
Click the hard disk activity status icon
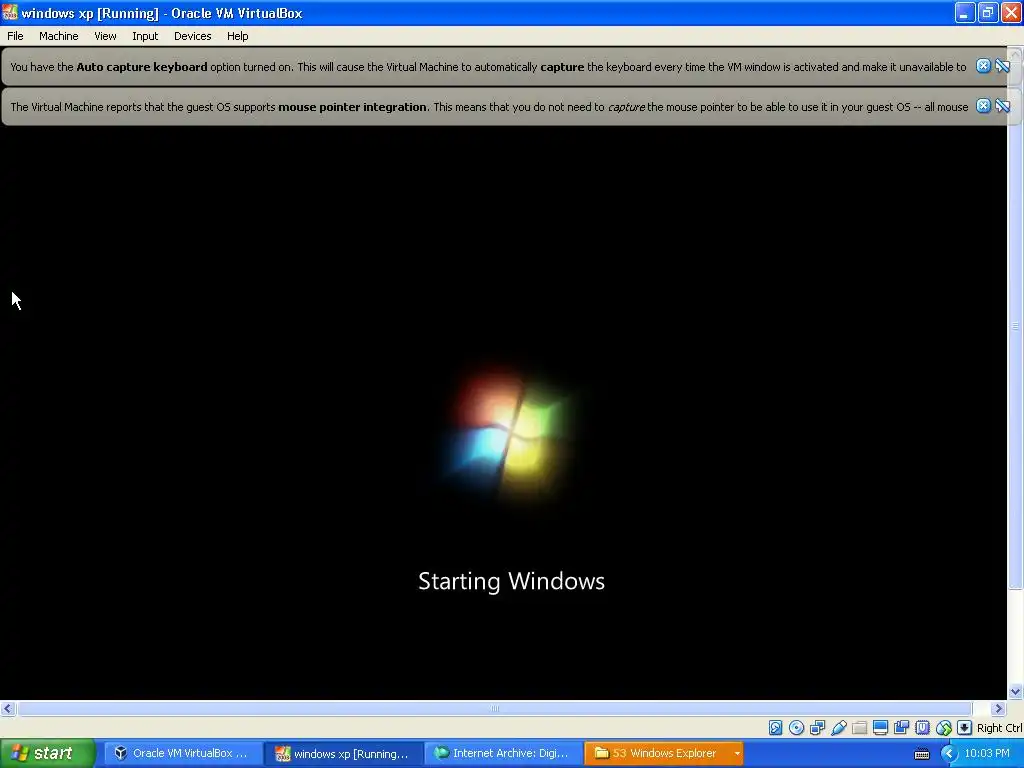pos(775,728)
